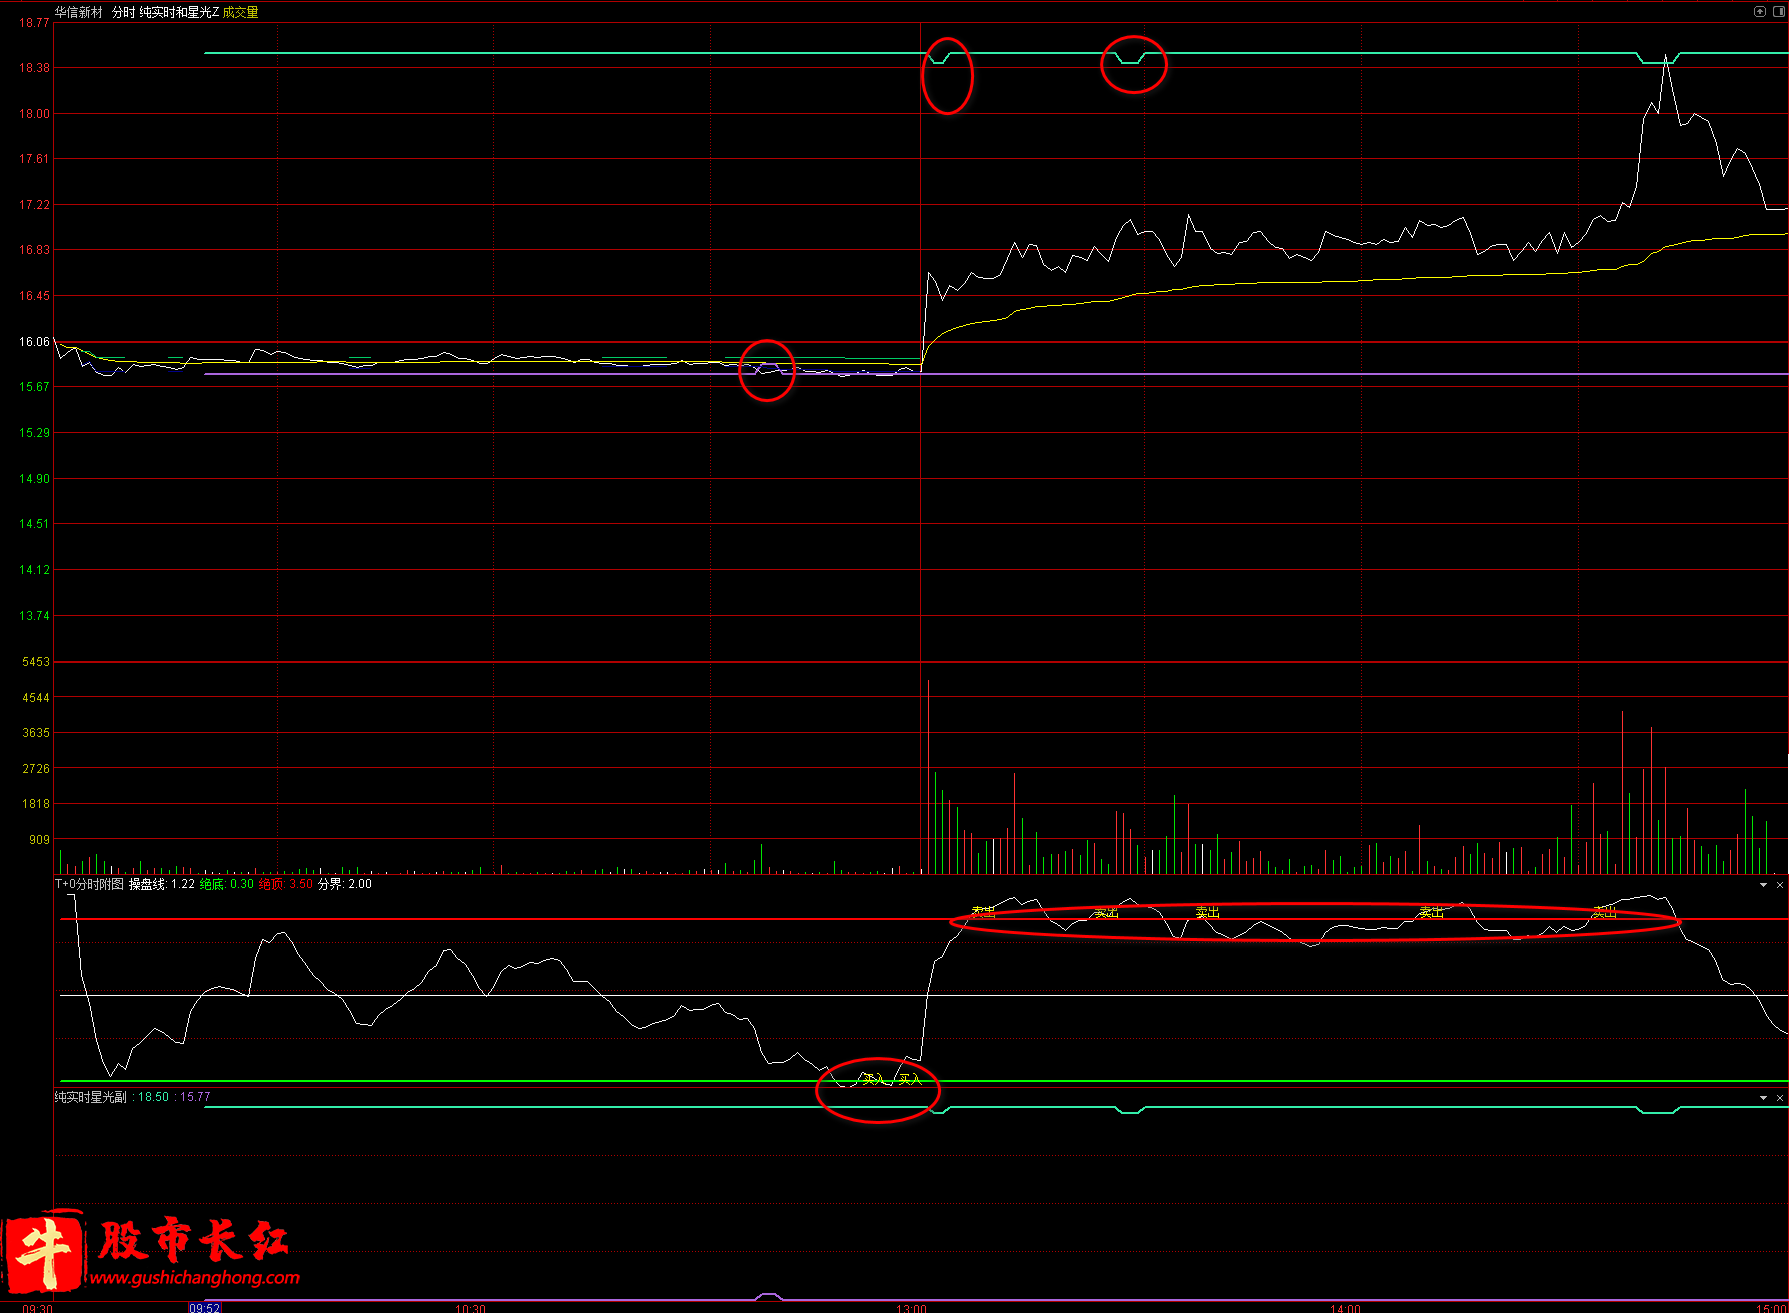
Task: Click the 分界: 2.00 value
Action: [x=345, y=884]
